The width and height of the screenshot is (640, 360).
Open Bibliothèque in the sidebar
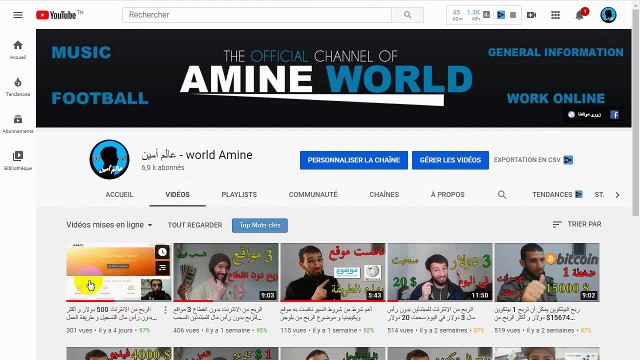[18, 161]
